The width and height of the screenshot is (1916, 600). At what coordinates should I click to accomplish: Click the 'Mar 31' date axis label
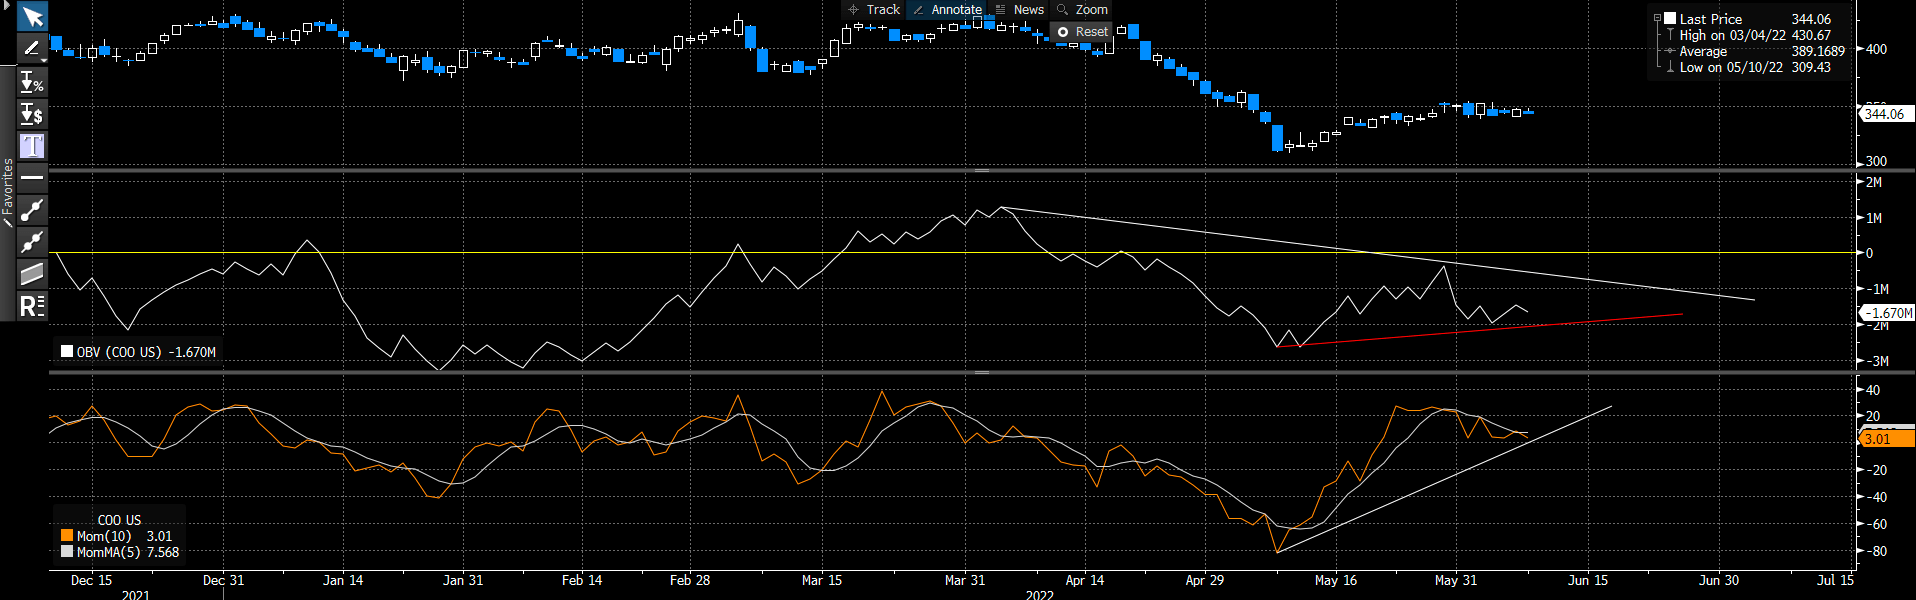pos(965,580)
